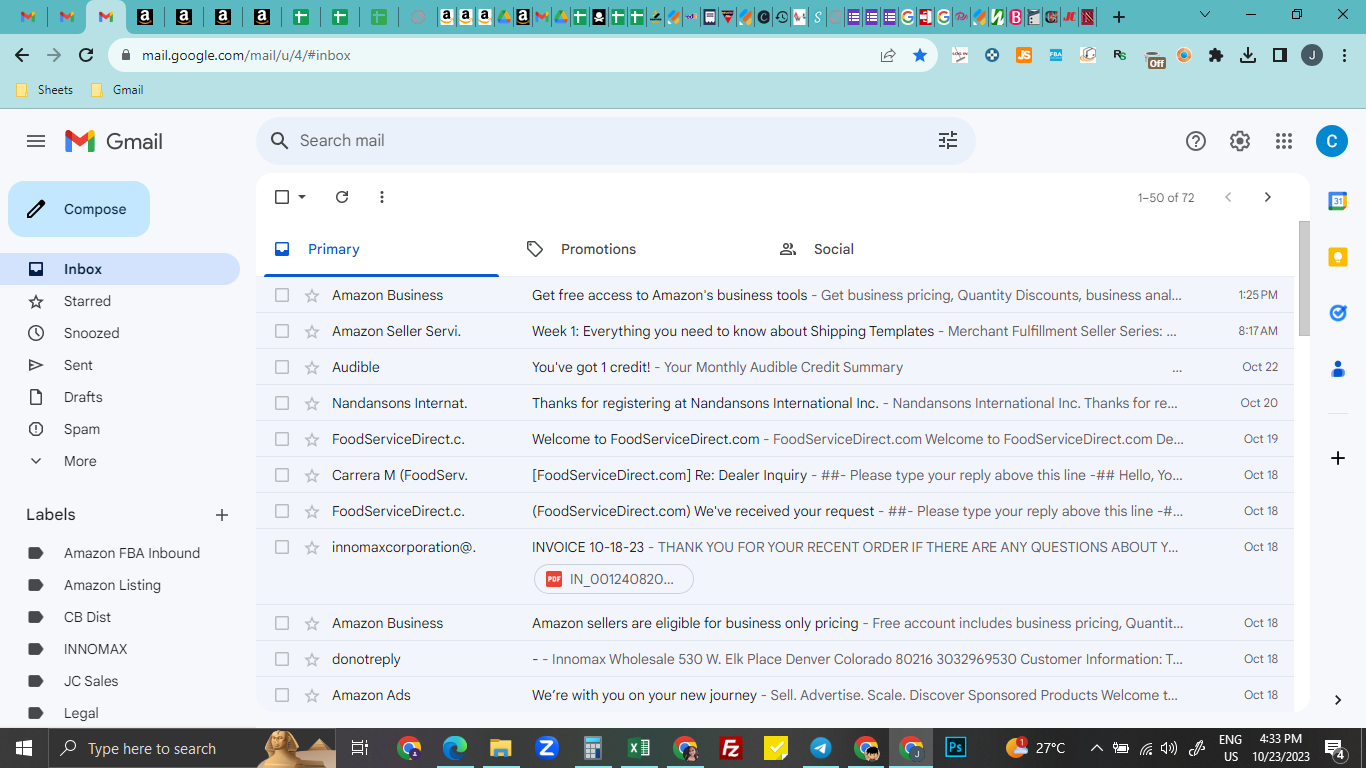
Task: Click the inbox vertical scrollbar
Action: [x=1304, y=278]
